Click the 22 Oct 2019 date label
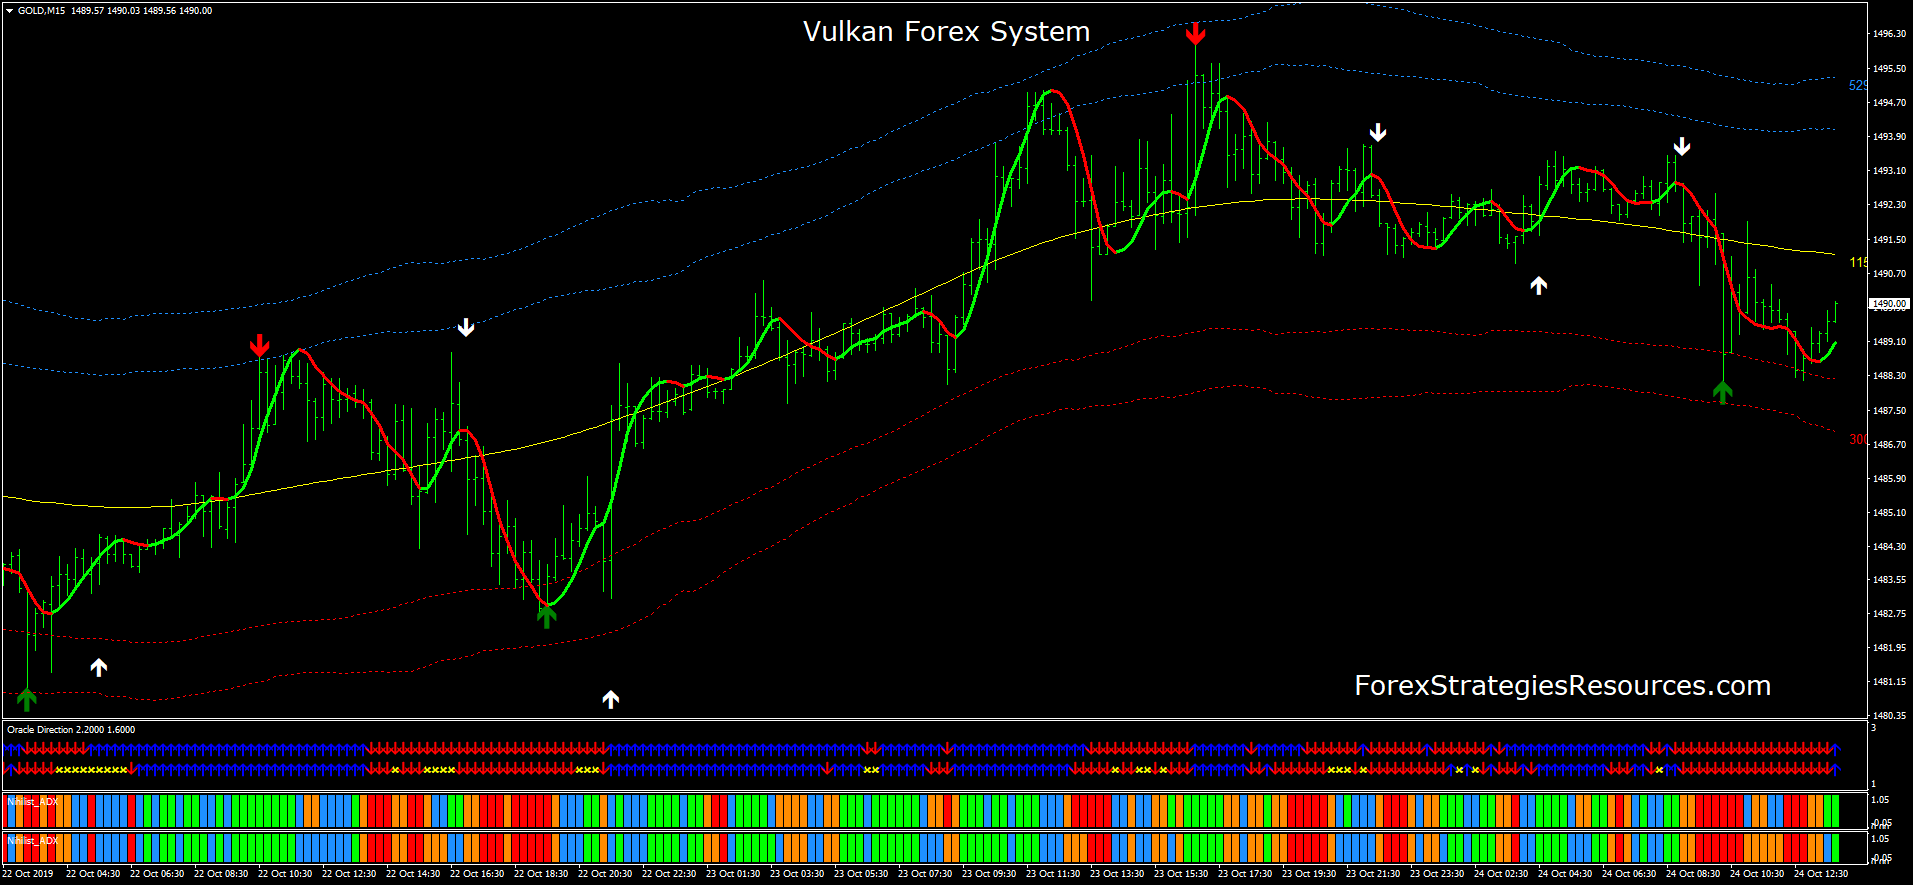 (x=28, y=874)
